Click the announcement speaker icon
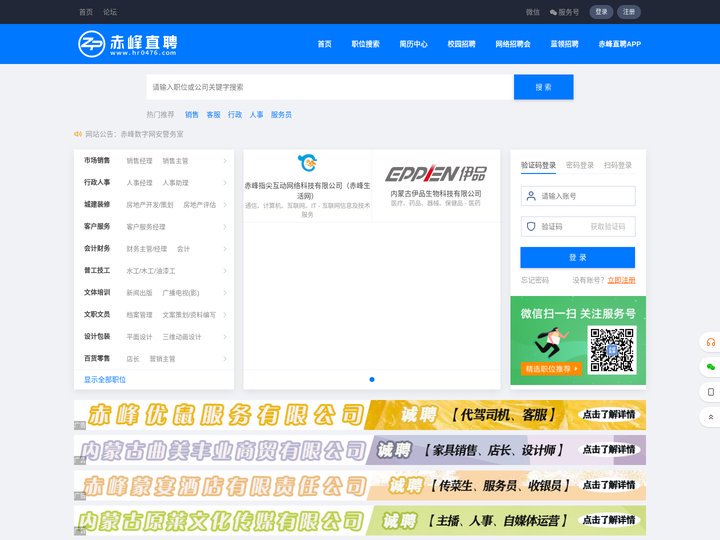The image size is (720, 540). click(x=78, y=134)
